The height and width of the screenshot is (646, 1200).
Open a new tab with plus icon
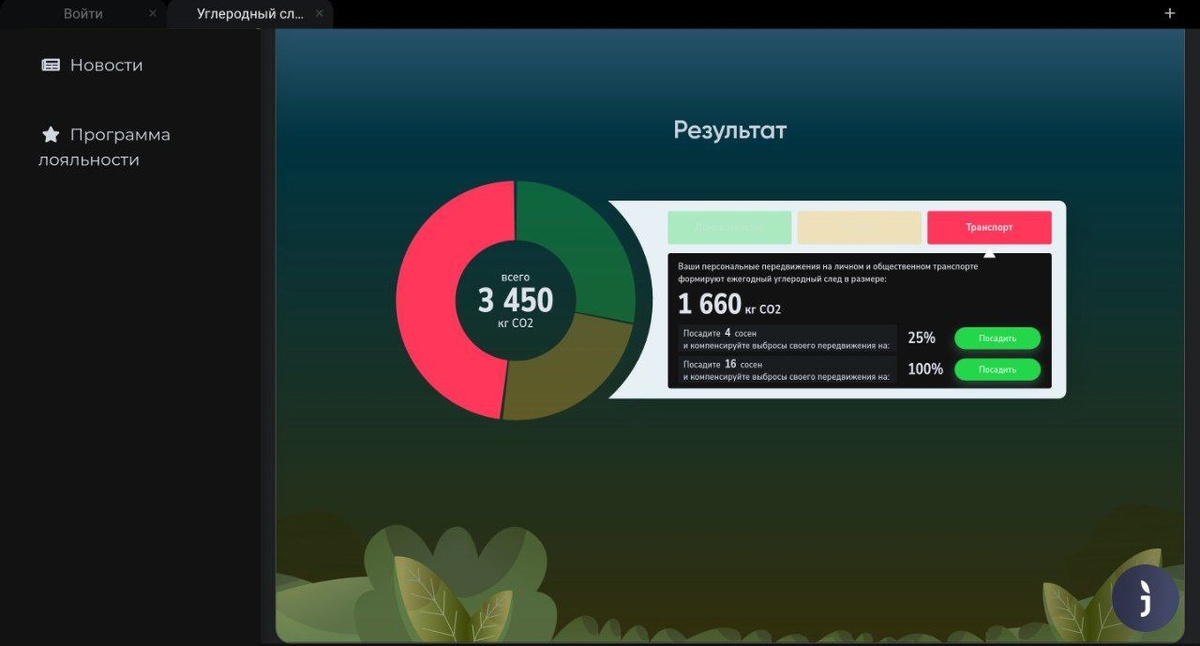coord(1170,13)
